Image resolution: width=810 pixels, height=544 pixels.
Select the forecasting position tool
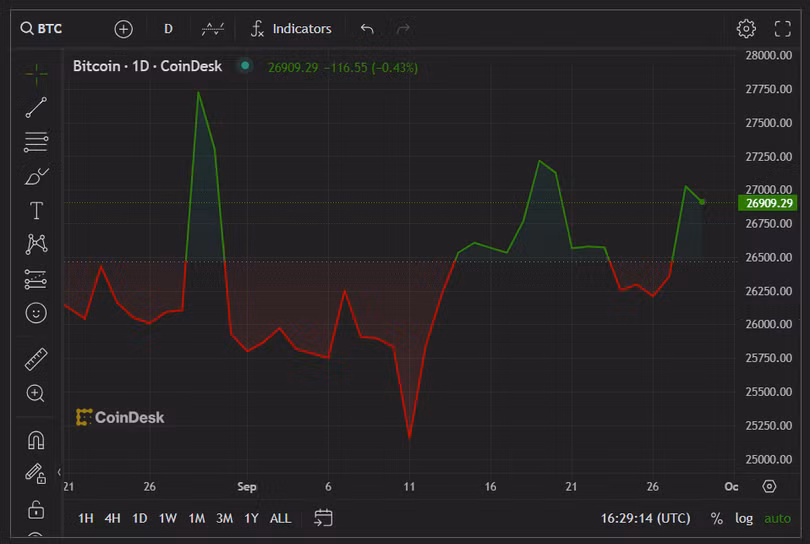(x=36, y=279)
